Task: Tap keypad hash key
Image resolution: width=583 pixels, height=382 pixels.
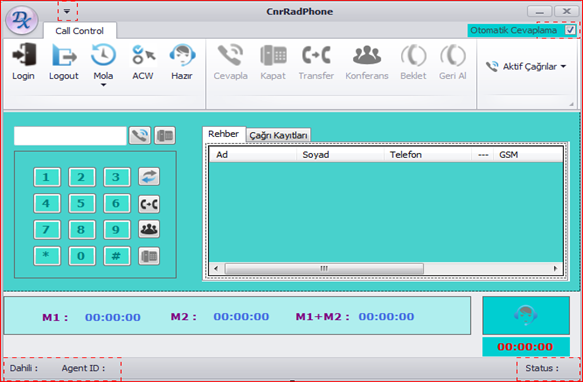Action: click(x=117, y=256)
